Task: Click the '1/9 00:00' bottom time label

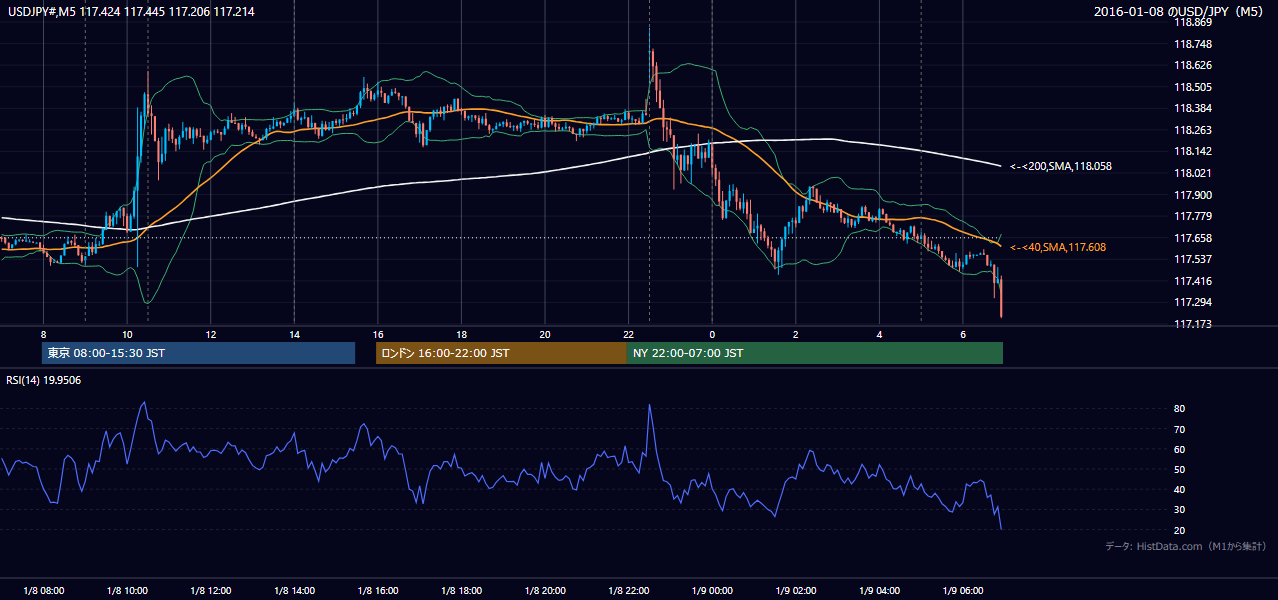Action: click(711, 590)
